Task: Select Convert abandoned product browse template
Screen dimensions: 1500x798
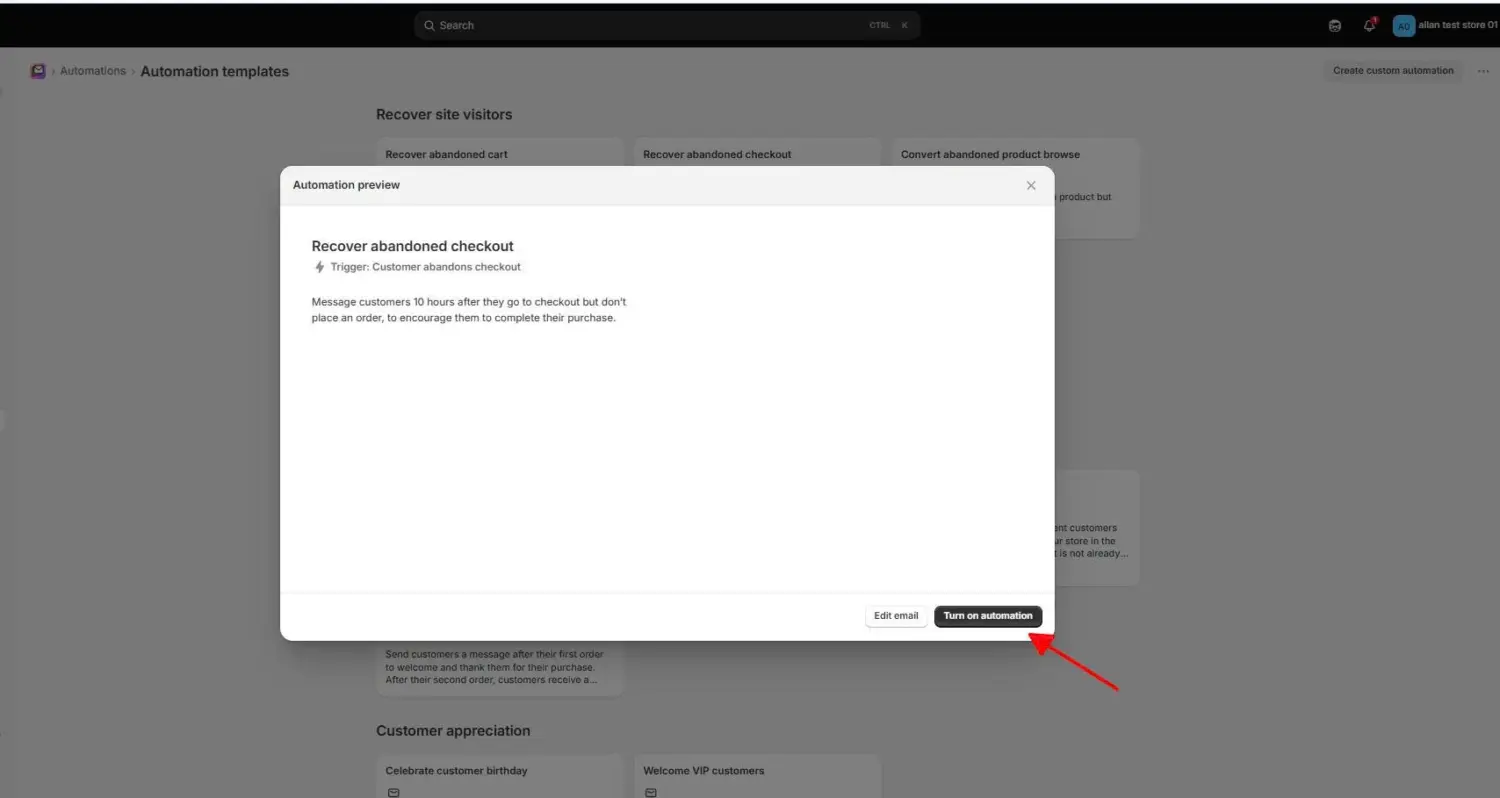Action: (1016, 188)
